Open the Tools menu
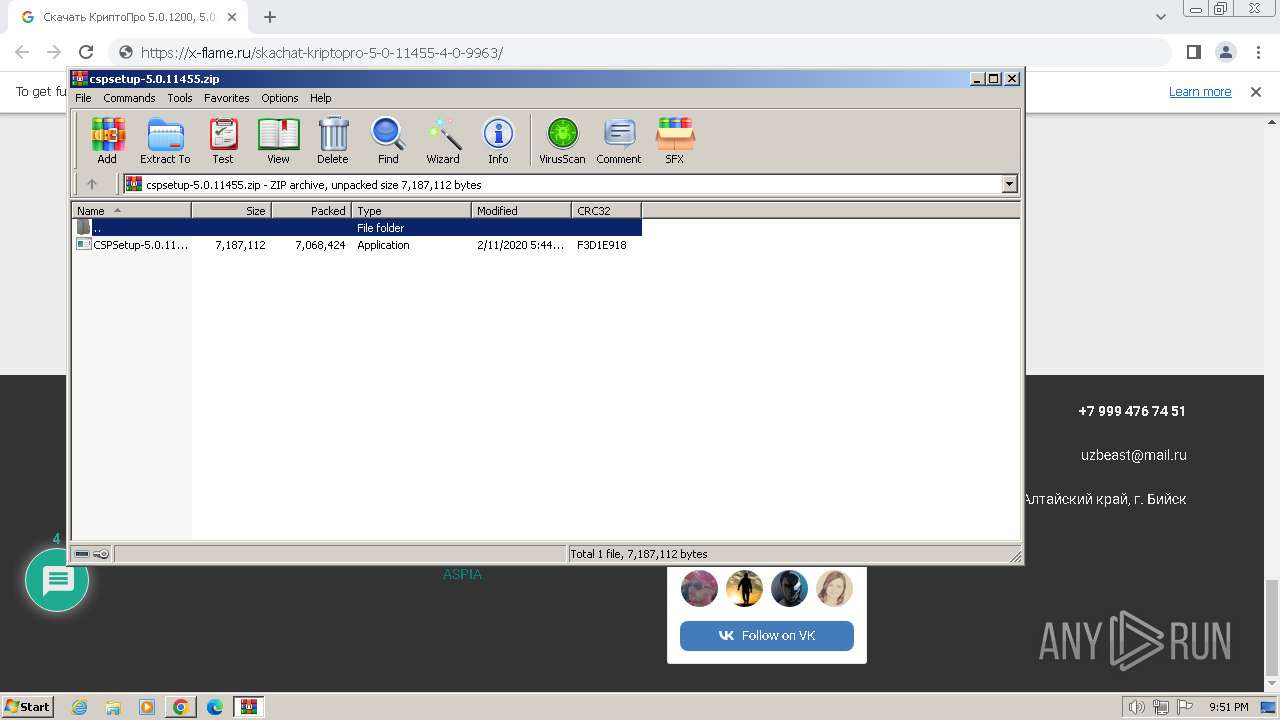This screenshot has height=720, width=1280. [x=180, y=98]
